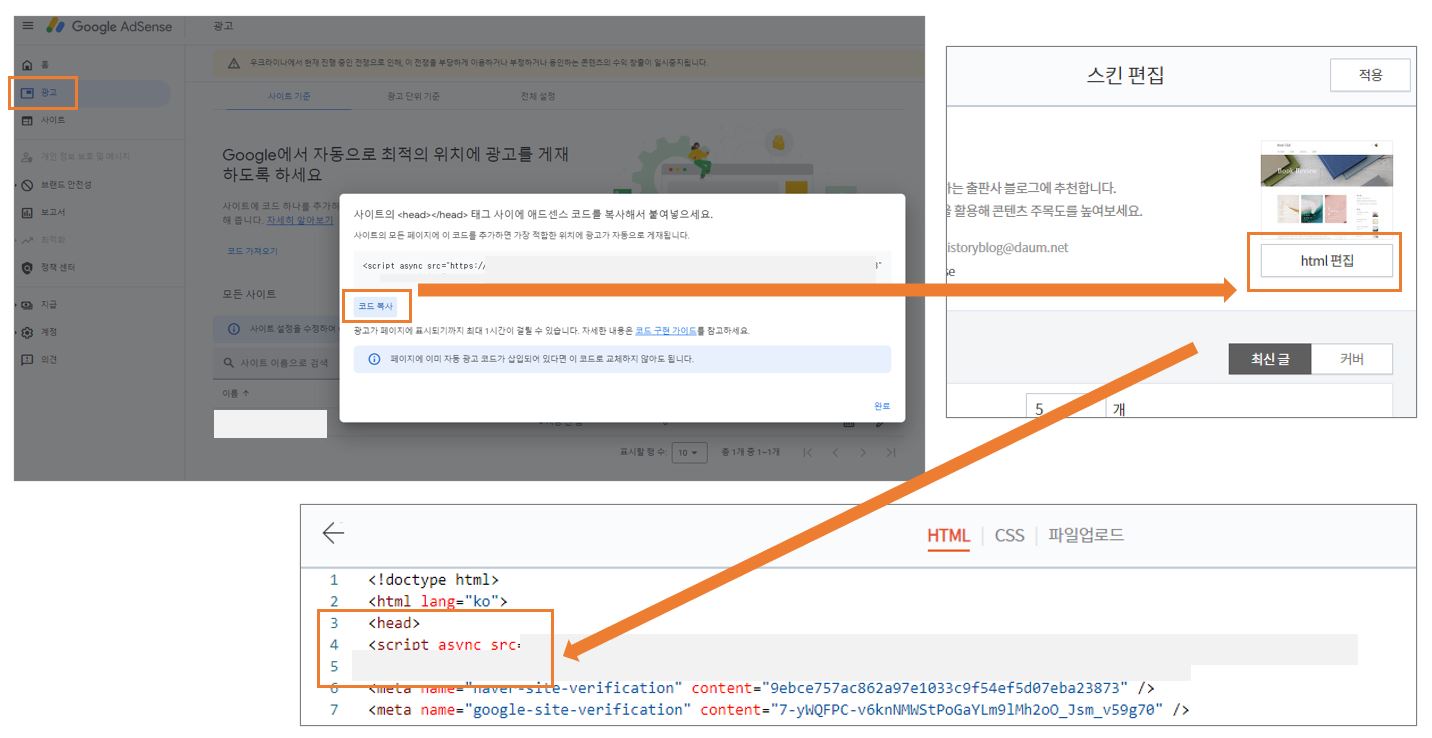Switch to the HTML tab in the editor
Viewport: 1432px width, 738px height.
(948, 536)
